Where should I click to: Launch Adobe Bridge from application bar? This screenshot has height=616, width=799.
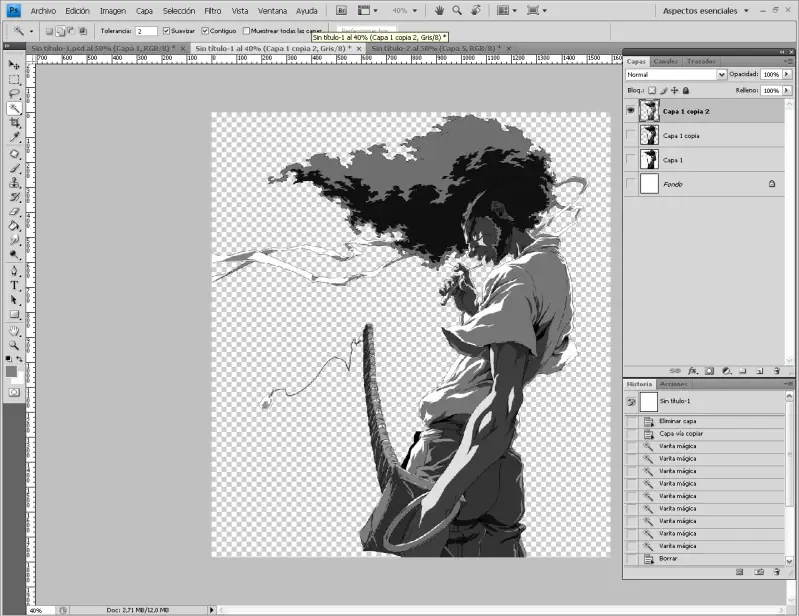(x=342, y=10)
